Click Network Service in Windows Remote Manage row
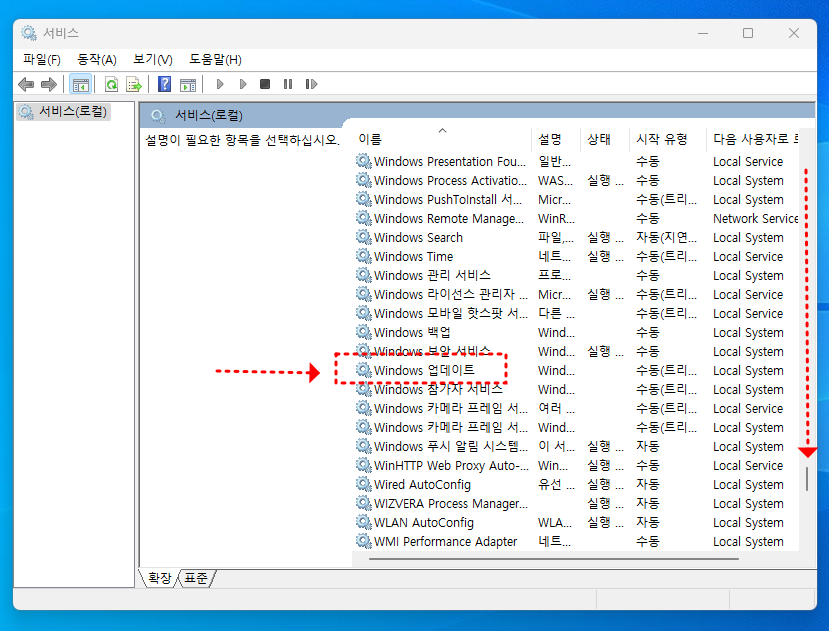Viewport: 829px width, 631px height. point(755,218)
